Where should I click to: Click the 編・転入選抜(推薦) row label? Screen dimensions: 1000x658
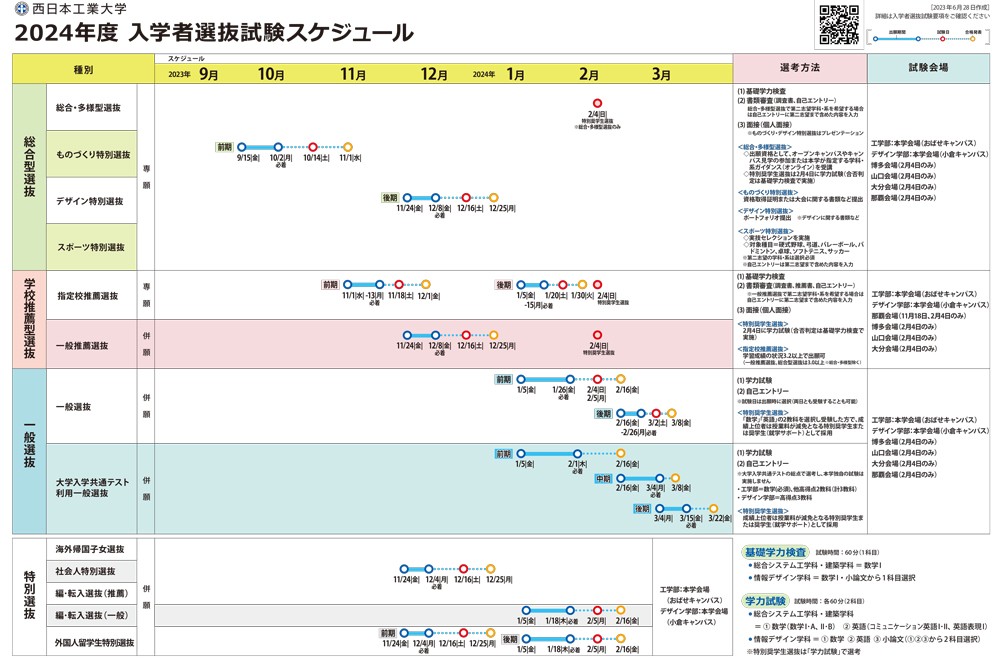pos(91,593)
